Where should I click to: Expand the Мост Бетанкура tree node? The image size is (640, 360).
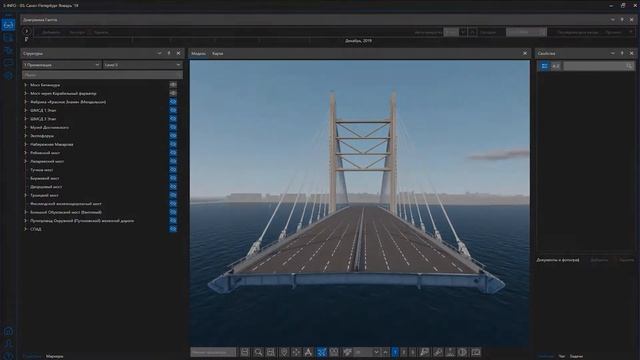point(26,85)
